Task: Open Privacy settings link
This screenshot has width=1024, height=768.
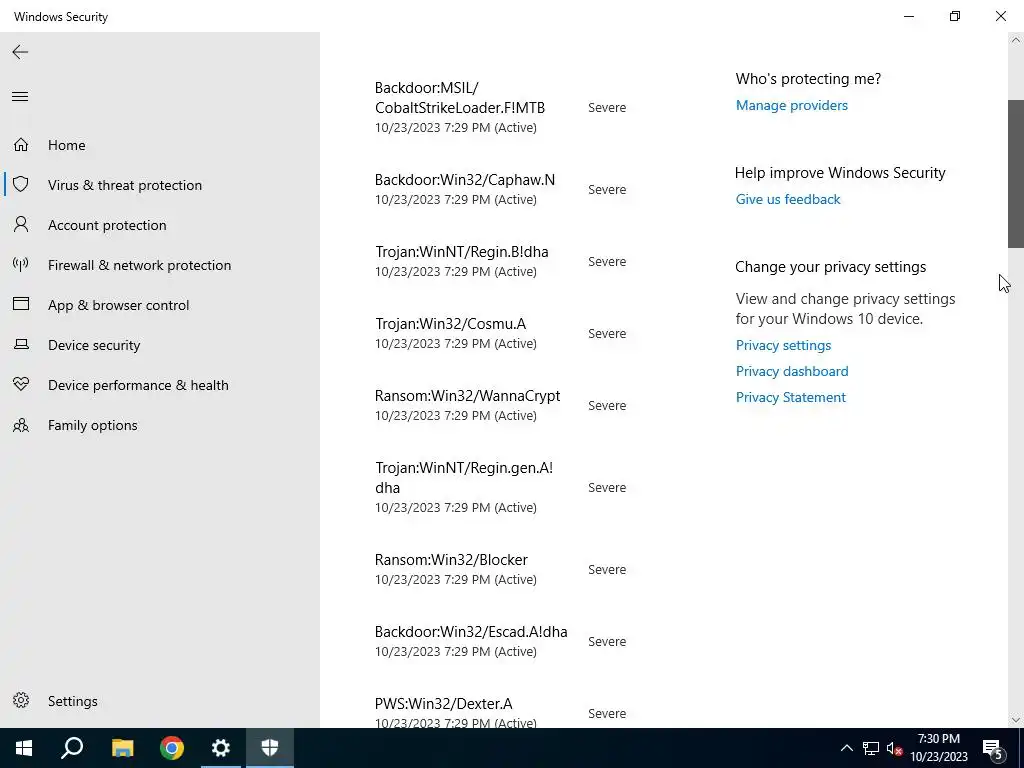Action: pos(783,345)
